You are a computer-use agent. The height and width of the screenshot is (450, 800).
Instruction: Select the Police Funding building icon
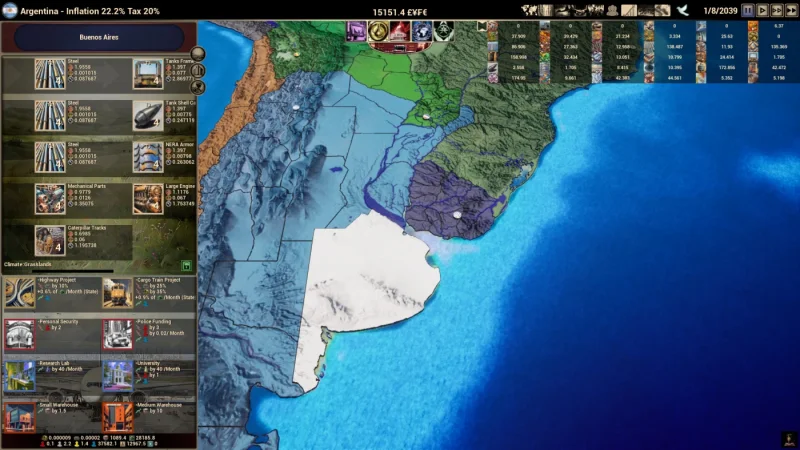pos(117,333)
